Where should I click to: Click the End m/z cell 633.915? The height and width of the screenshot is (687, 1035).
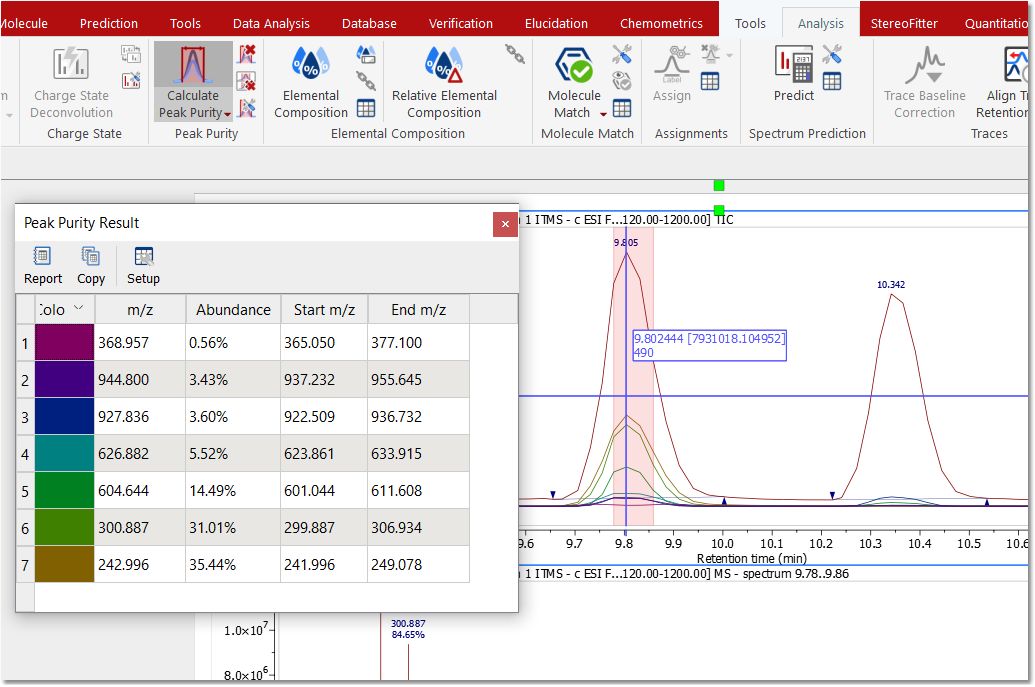click(418, 453)
